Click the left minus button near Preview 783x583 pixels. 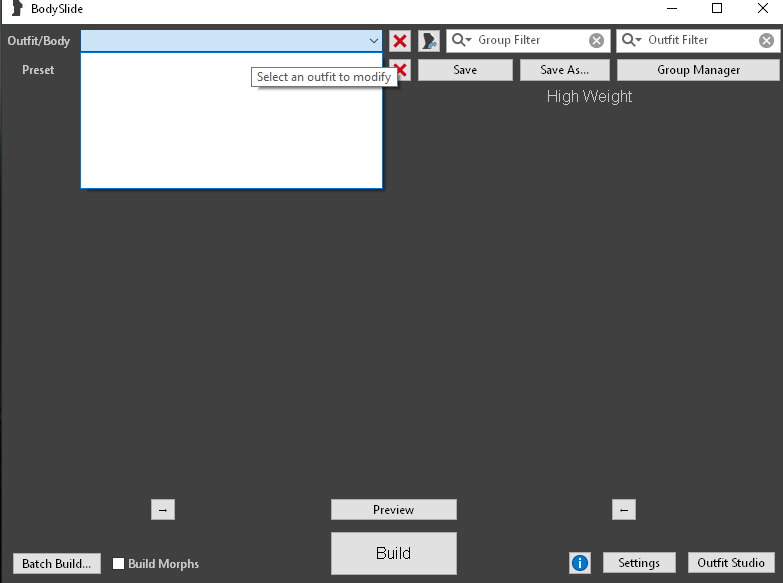[x=163, y=510]
